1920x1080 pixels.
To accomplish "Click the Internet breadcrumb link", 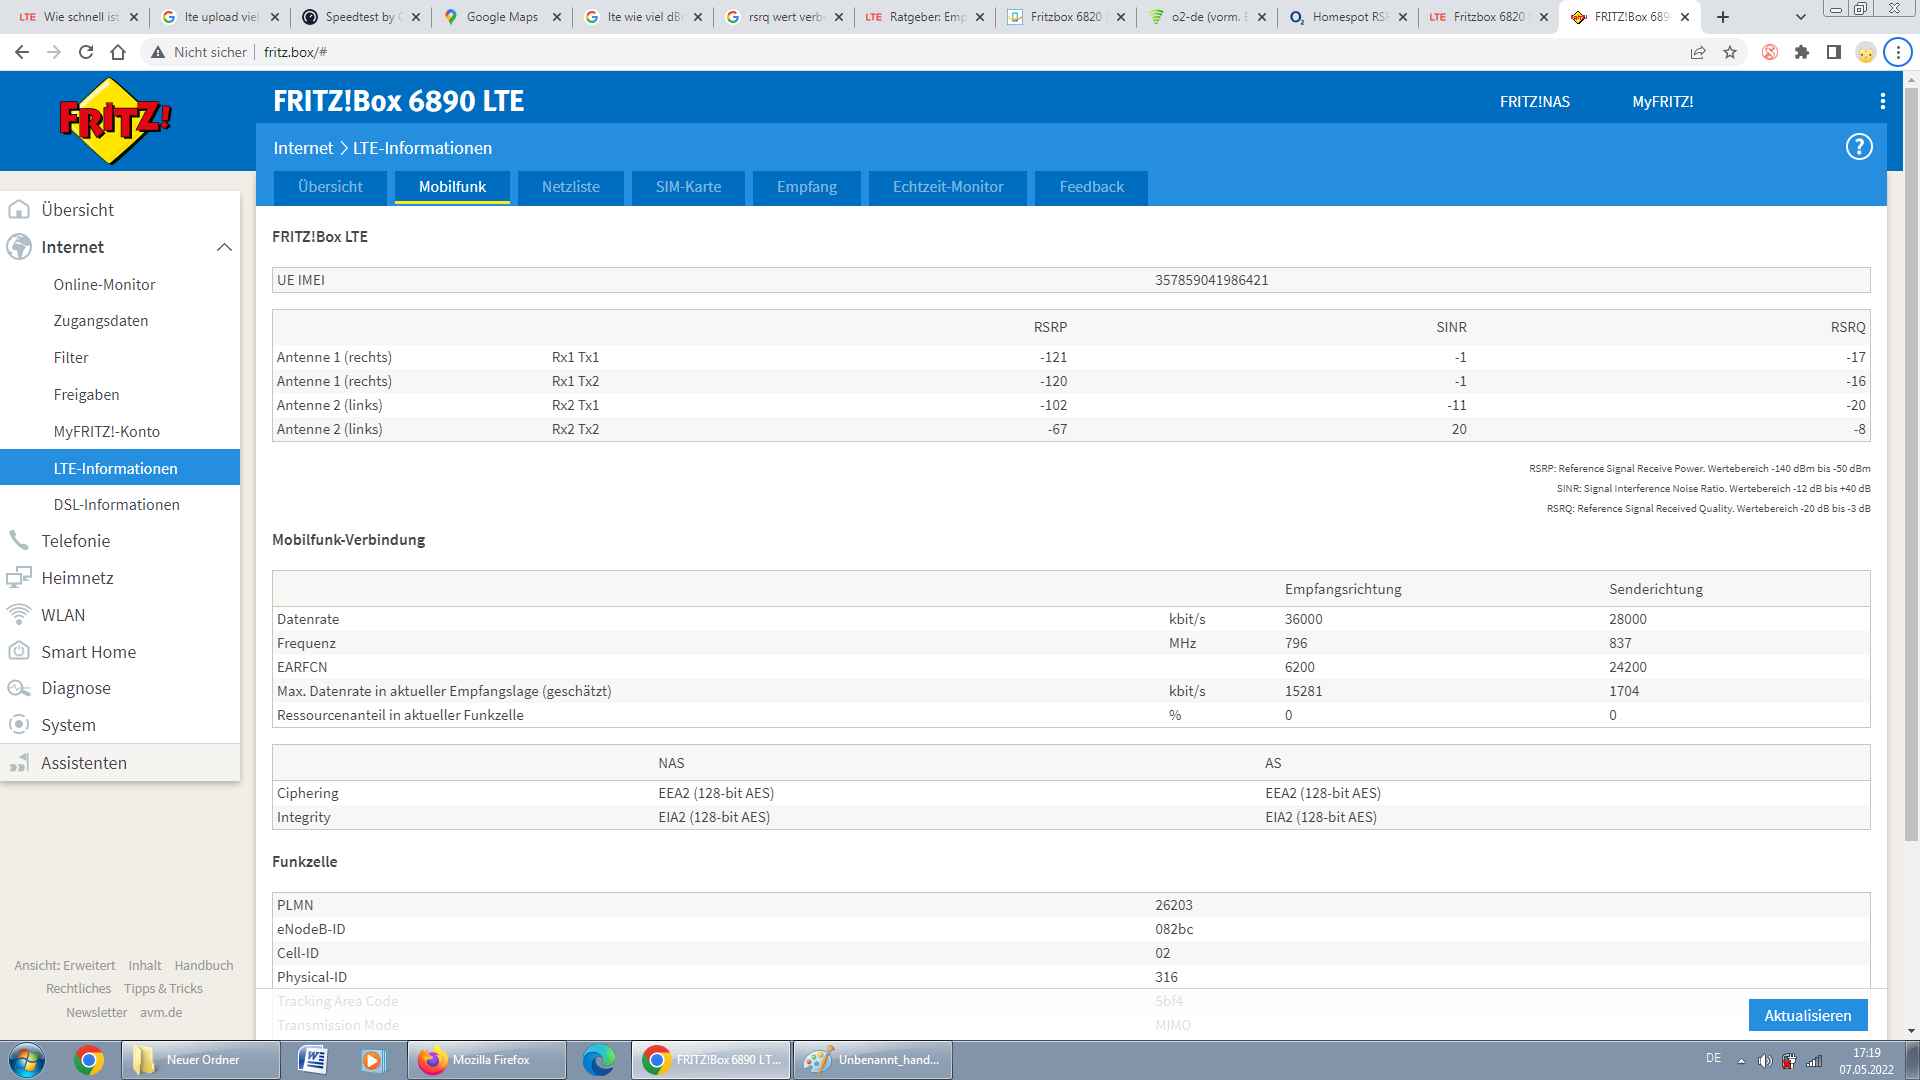I will pyautogui.click(x=303, y=148).
